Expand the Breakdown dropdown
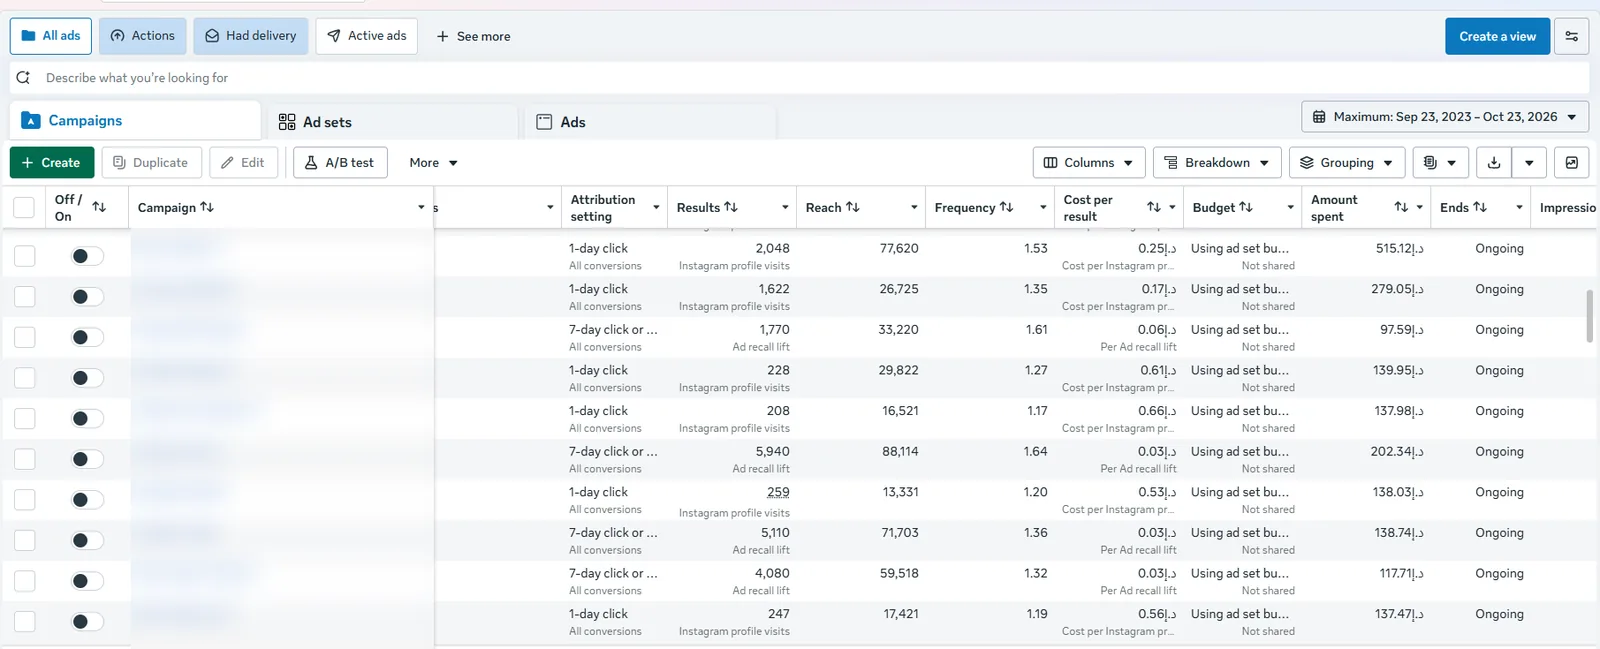This screenshot has height=649, width=1600. coord(1216,162)
